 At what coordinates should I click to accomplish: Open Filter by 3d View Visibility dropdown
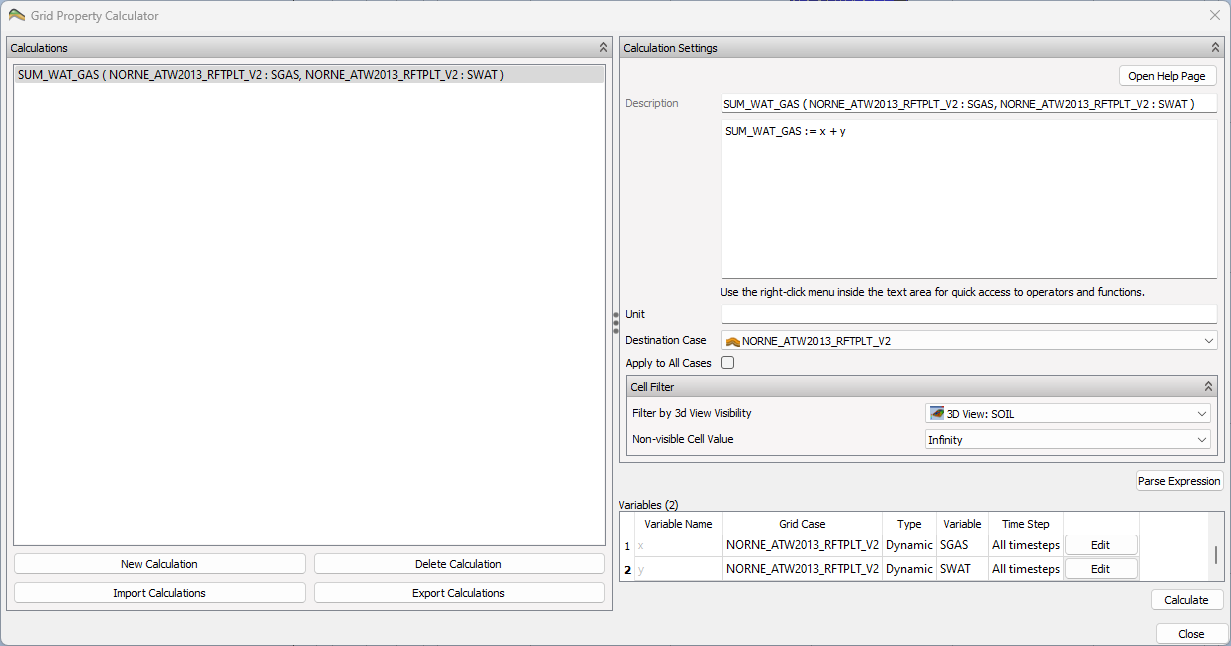1068,413
